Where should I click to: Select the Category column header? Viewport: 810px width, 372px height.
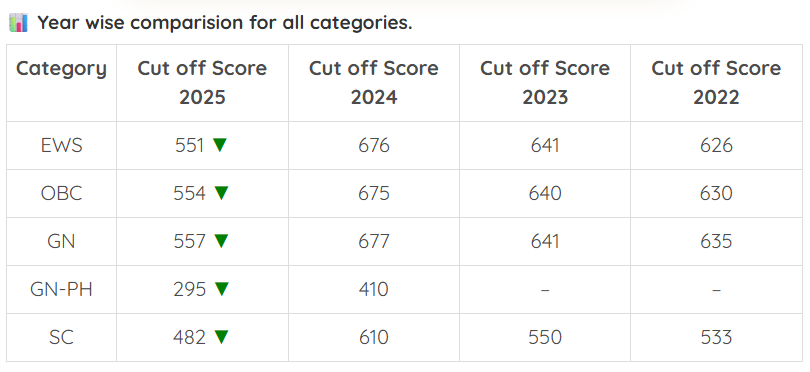click(x=61, y=83)
